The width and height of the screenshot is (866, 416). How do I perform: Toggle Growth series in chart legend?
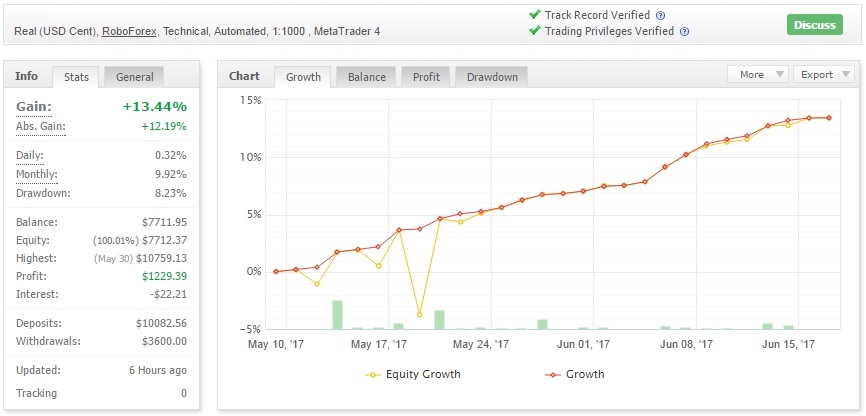[x=576, y=374]
